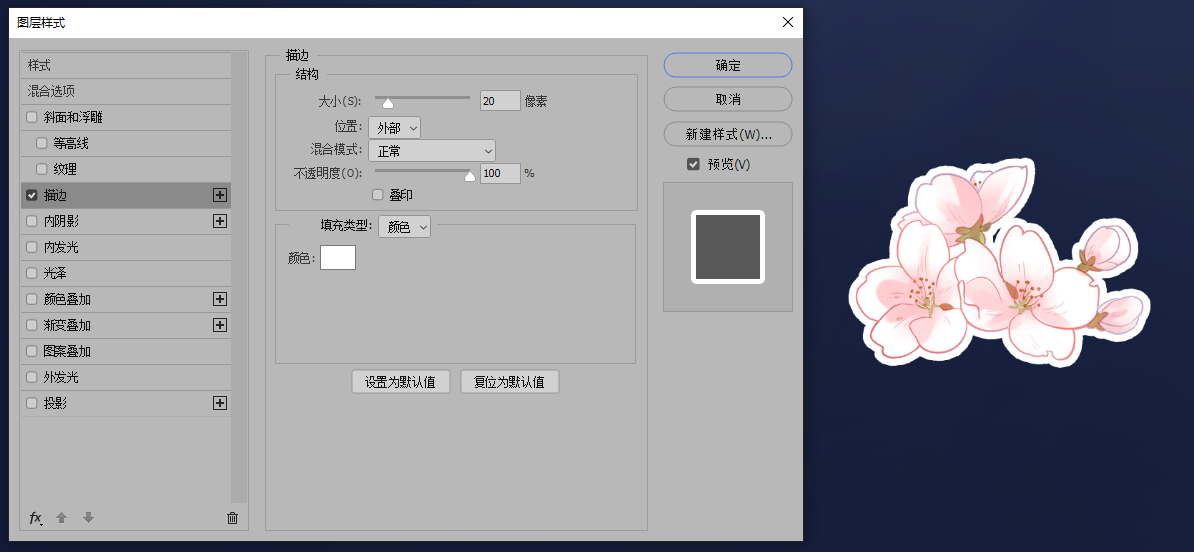
Task: Tick the 等高线 checkbox
Action: 41,143
